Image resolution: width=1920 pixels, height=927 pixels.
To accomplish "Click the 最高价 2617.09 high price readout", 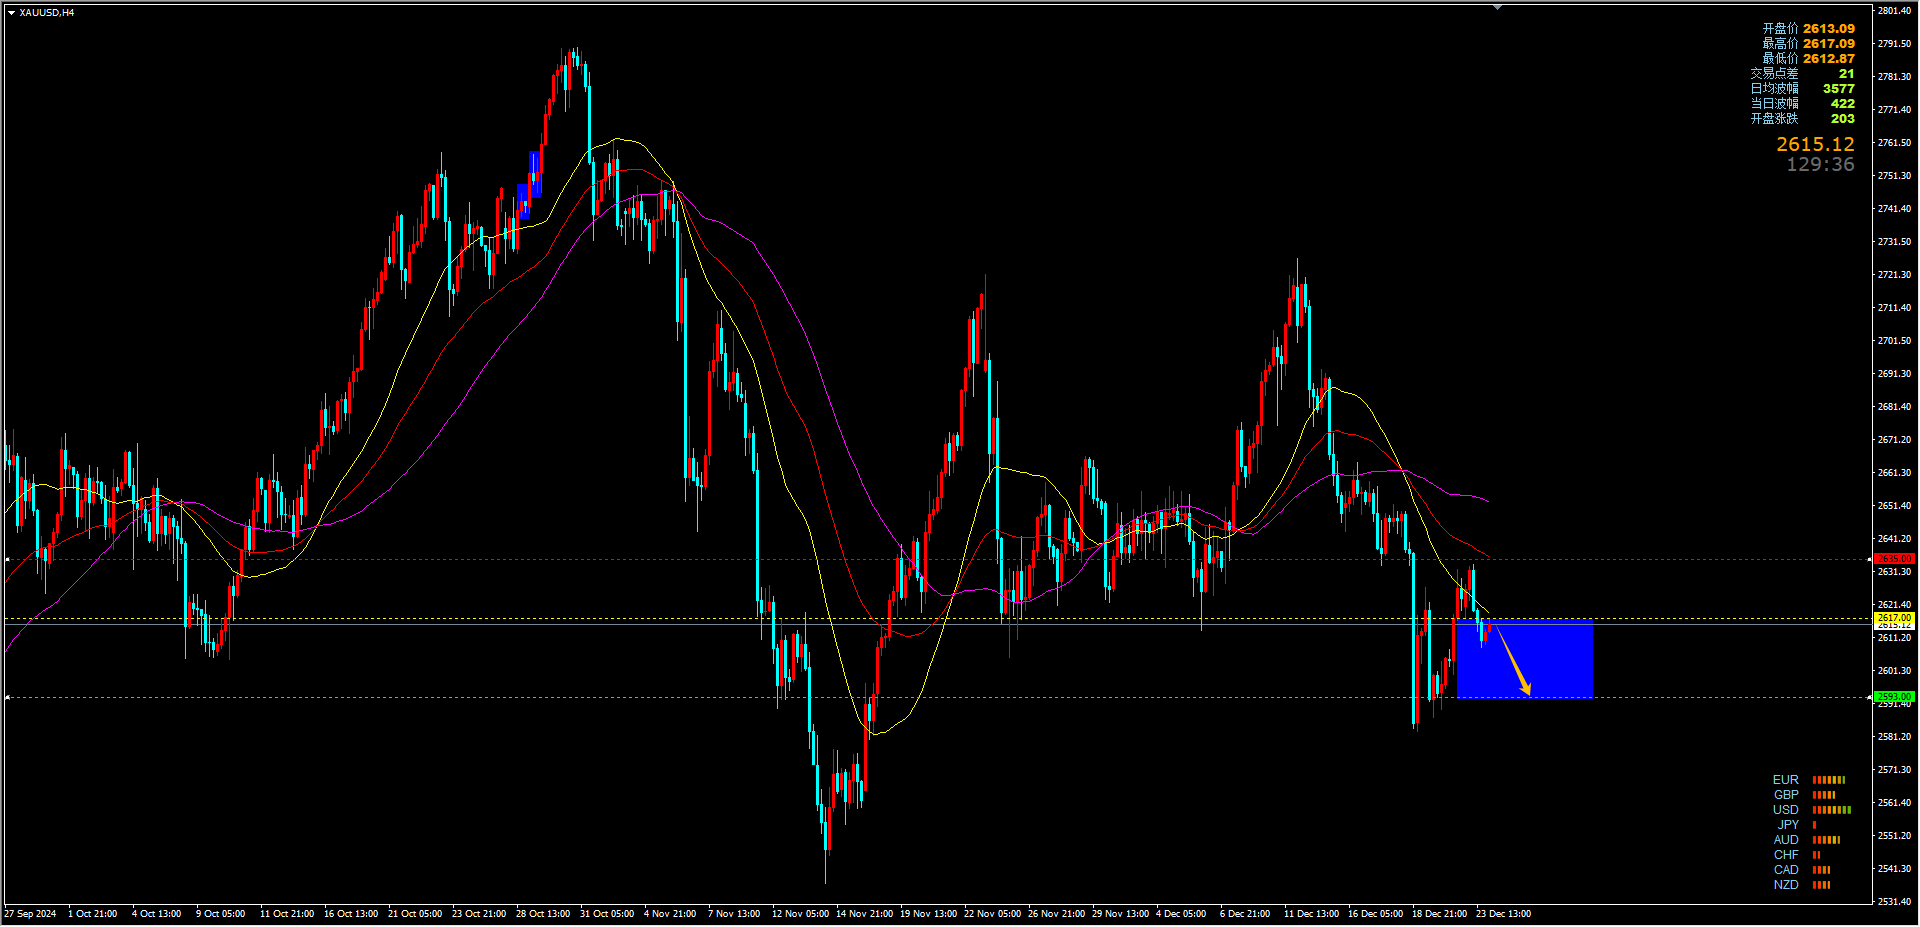I will click(x=1808, y=44).
